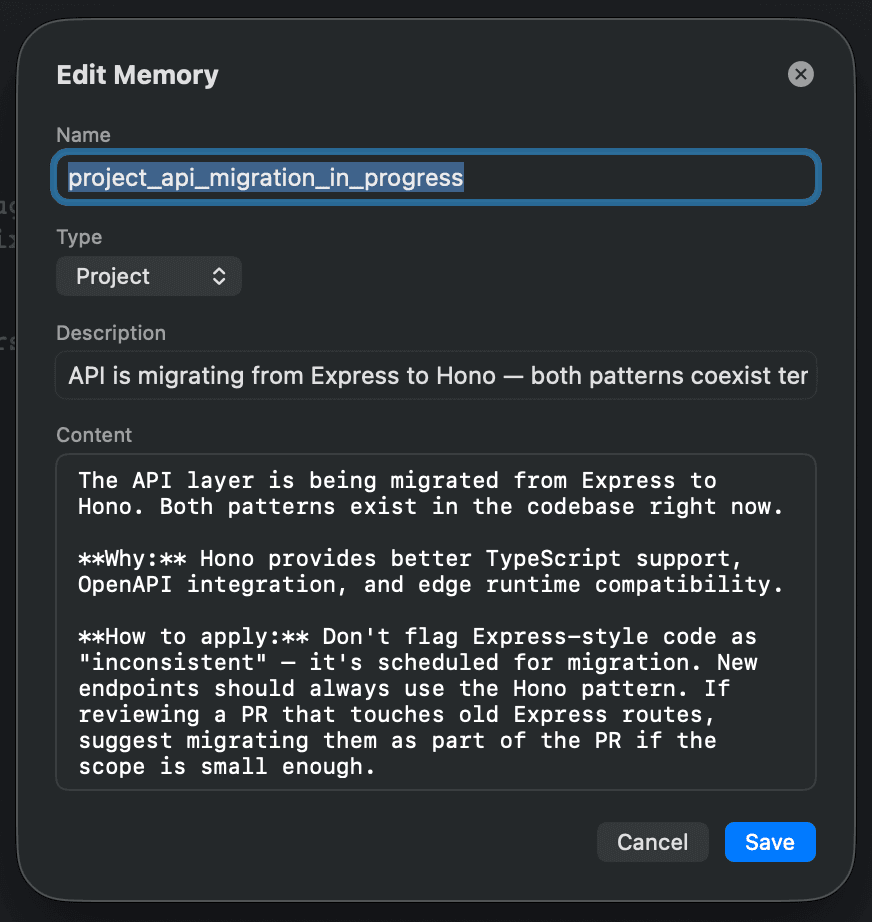Click the Name field with project_api_migration_in_progress
Viewport: 872px width, 922px height.
click(436, 178)
